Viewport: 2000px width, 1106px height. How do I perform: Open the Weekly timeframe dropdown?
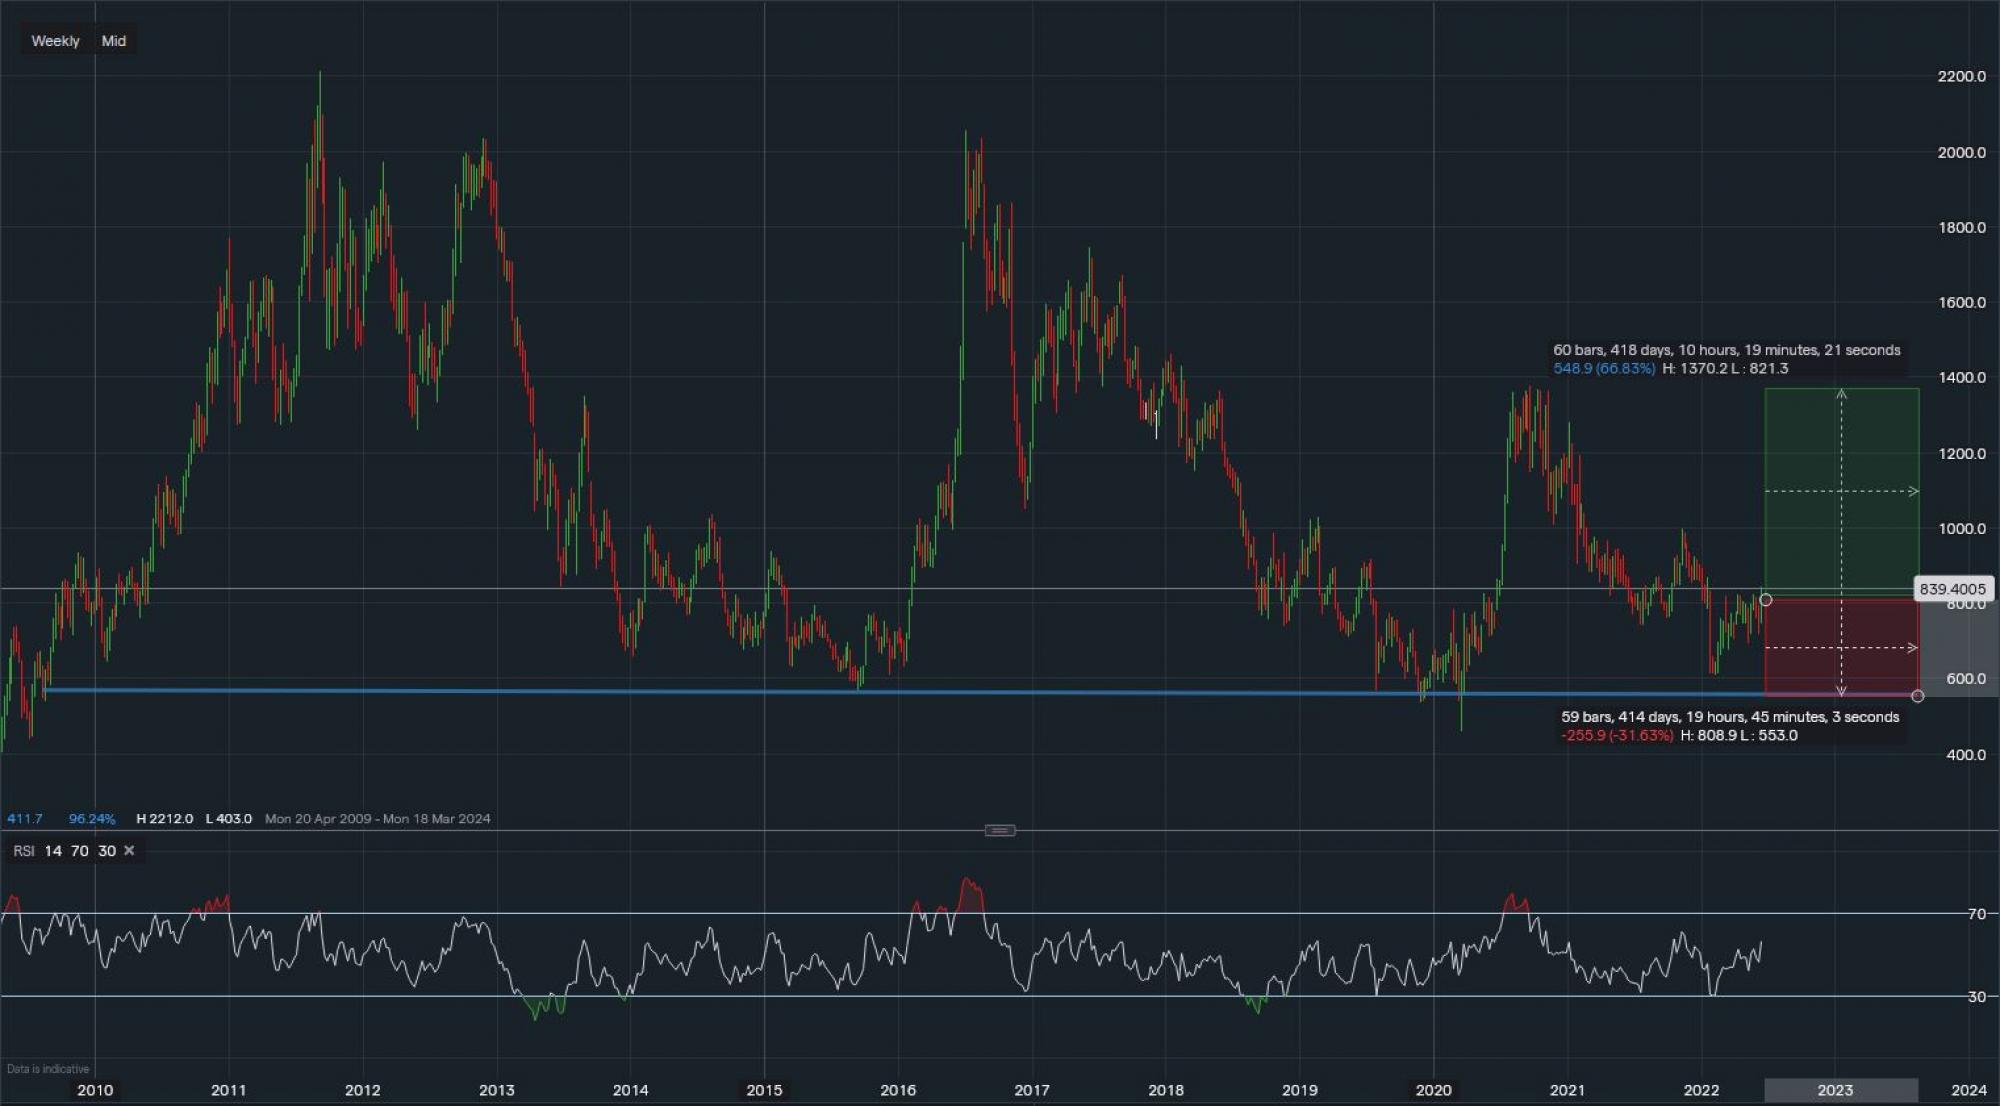tap(55, 41)
